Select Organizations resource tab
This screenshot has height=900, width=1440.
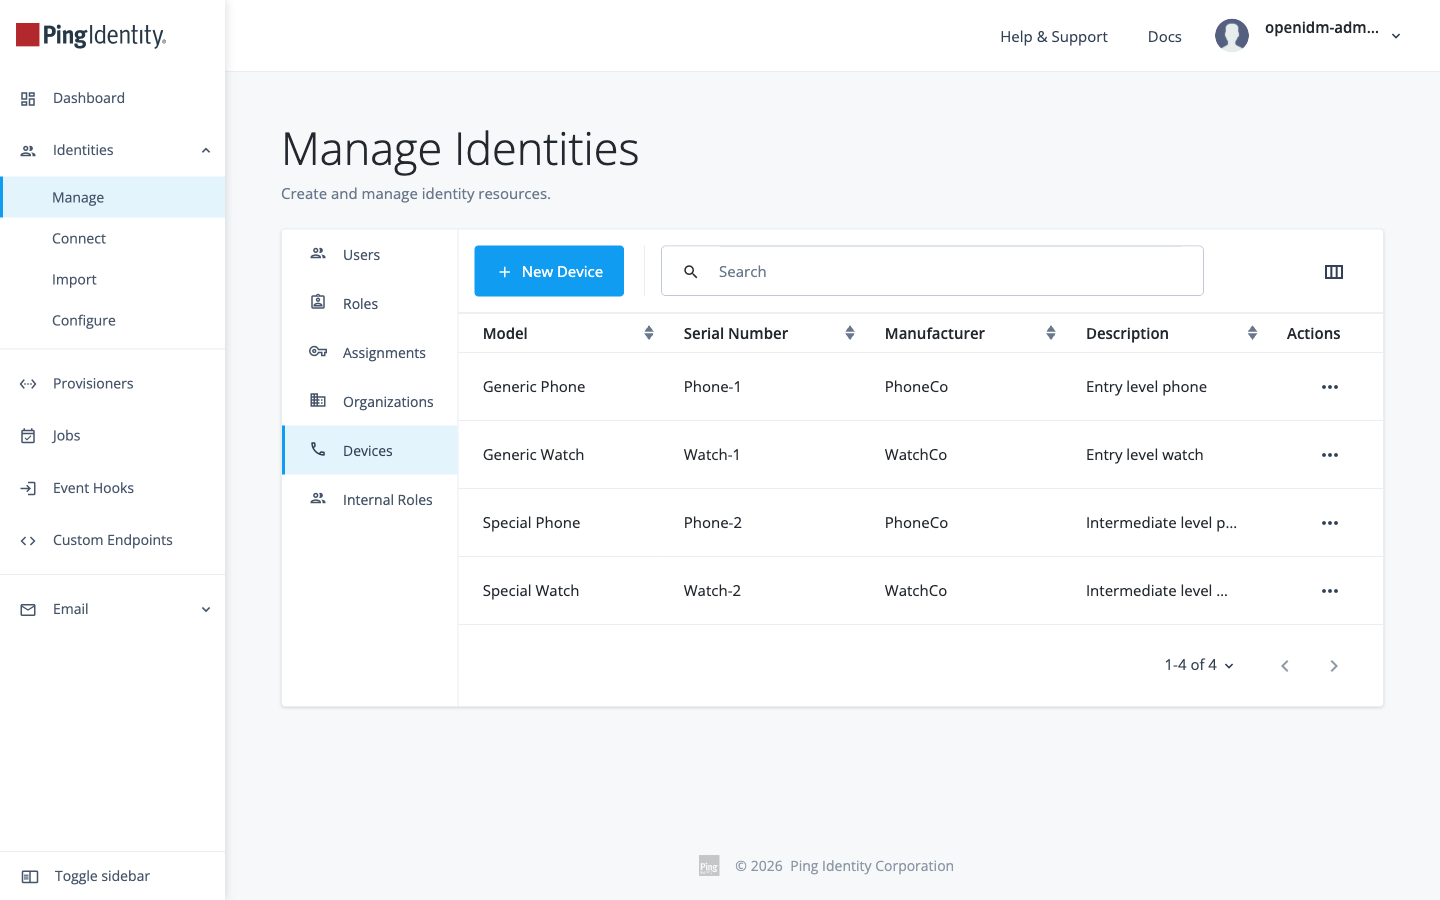370,402
